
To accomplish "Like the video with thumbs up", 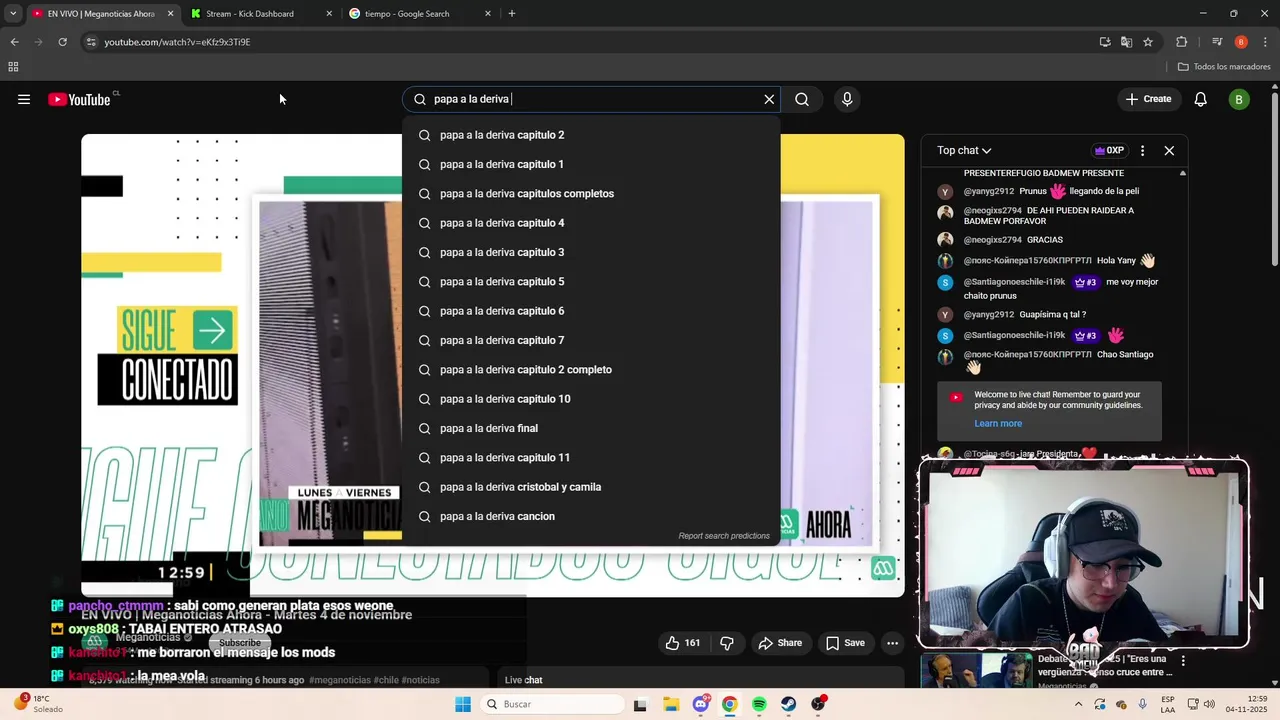I will click(x=682, y=643).
